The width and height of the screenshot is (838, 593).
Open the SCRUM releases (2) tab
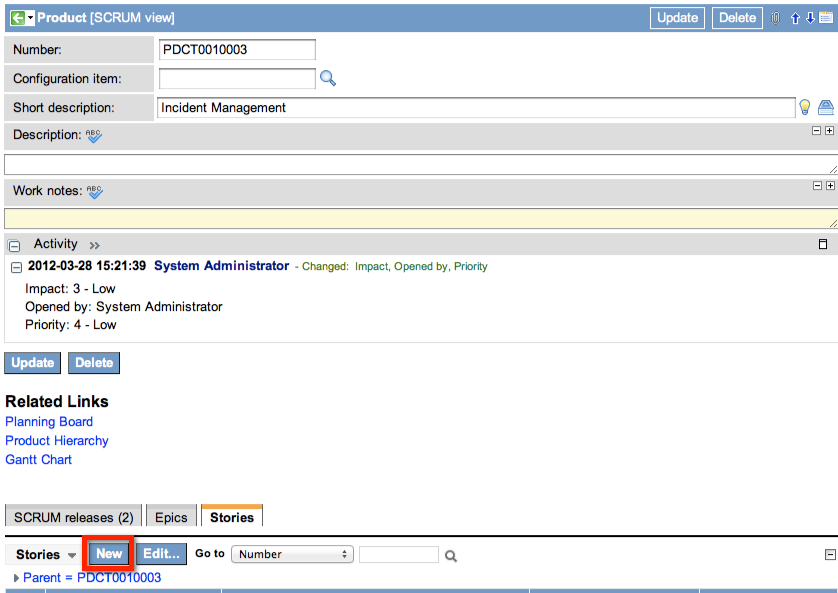coord(73,517)
